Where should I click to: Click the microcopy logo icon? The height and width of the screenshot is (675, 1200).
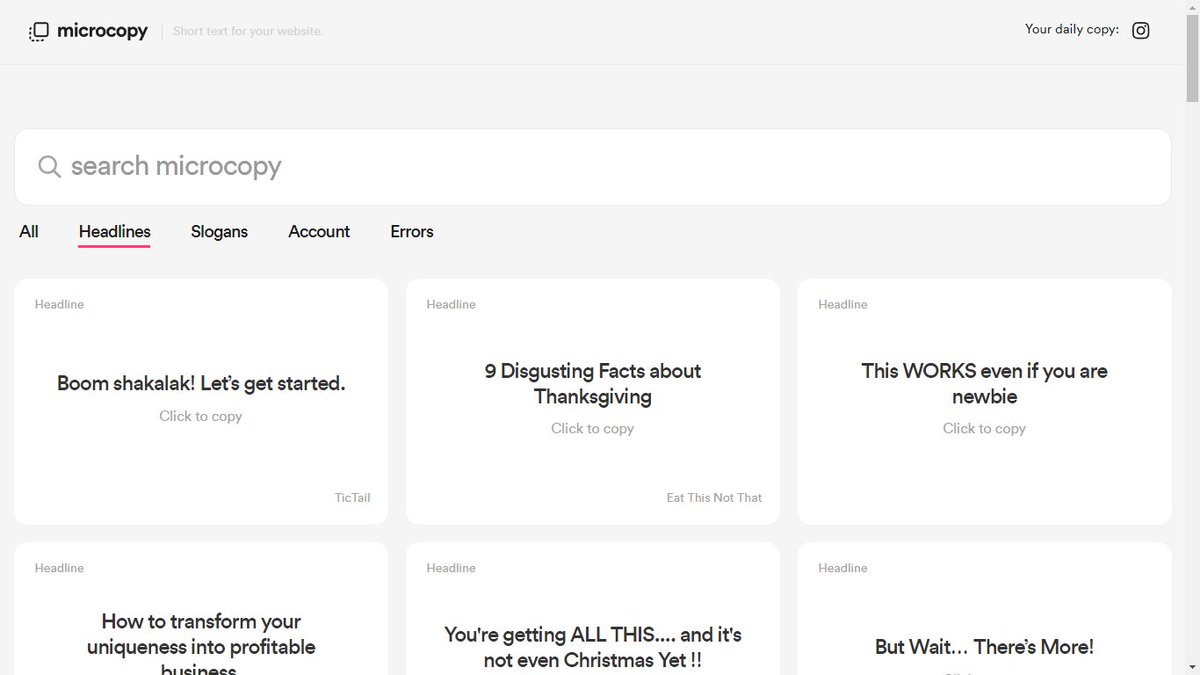(38, 31)
